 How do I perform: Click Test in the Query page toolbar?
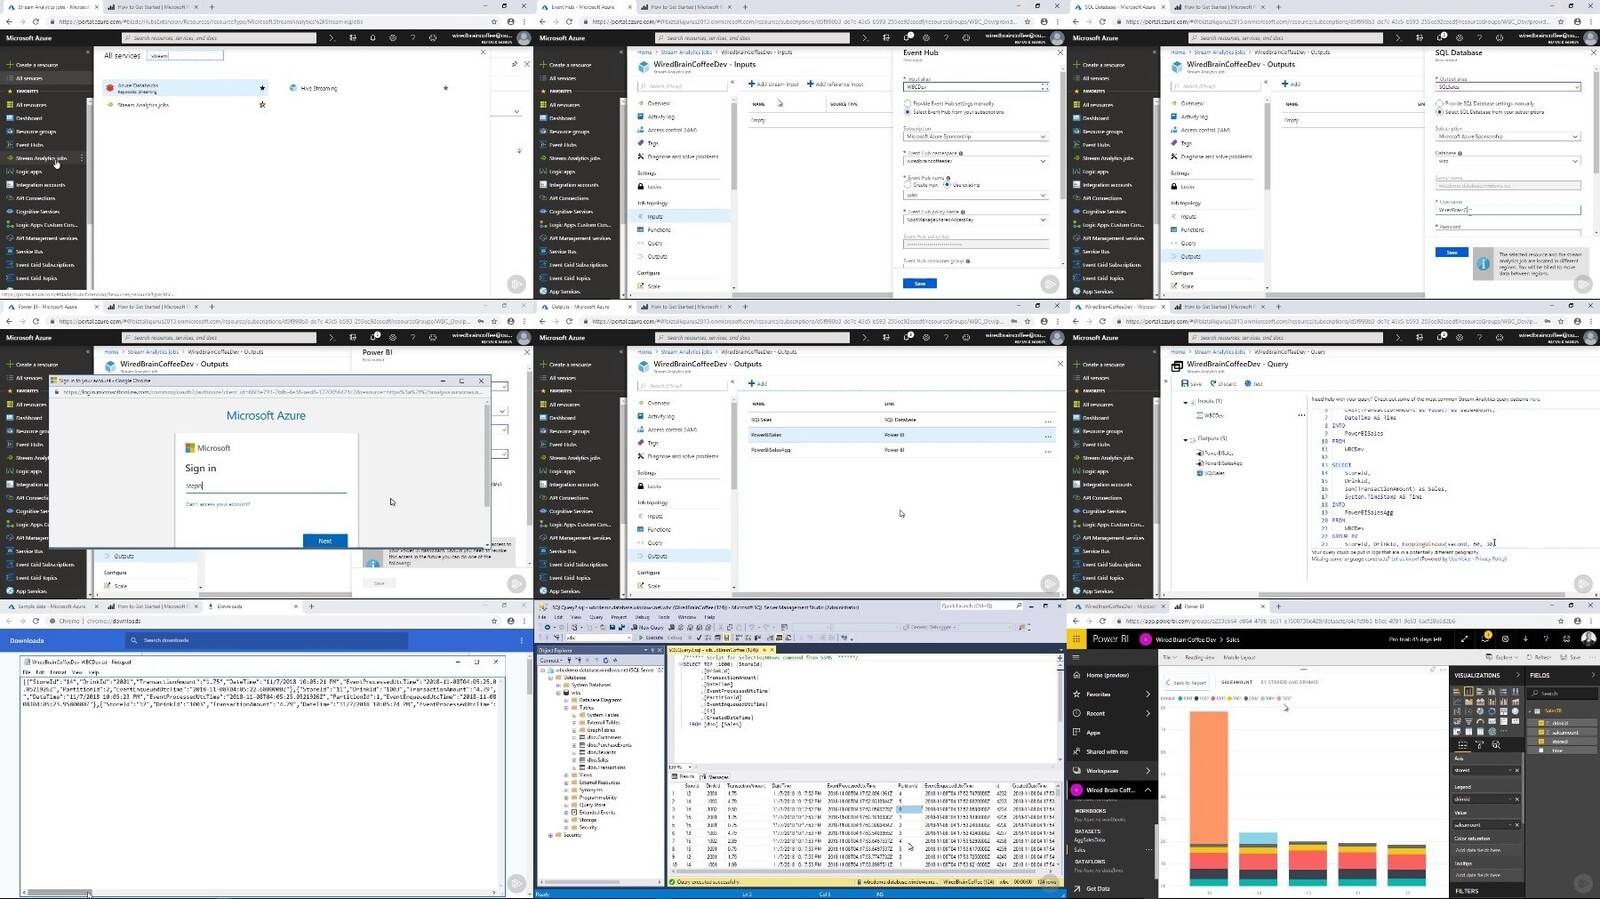coord(1254,384)
